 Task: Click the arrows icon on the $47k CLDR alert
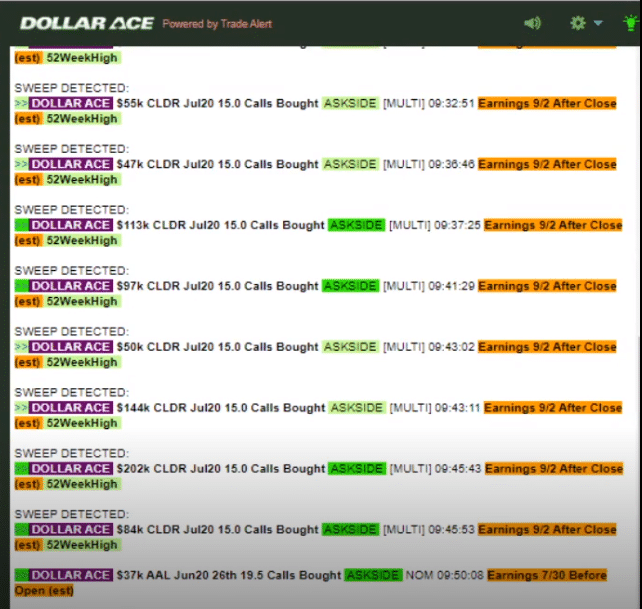(x=21, y=164)
